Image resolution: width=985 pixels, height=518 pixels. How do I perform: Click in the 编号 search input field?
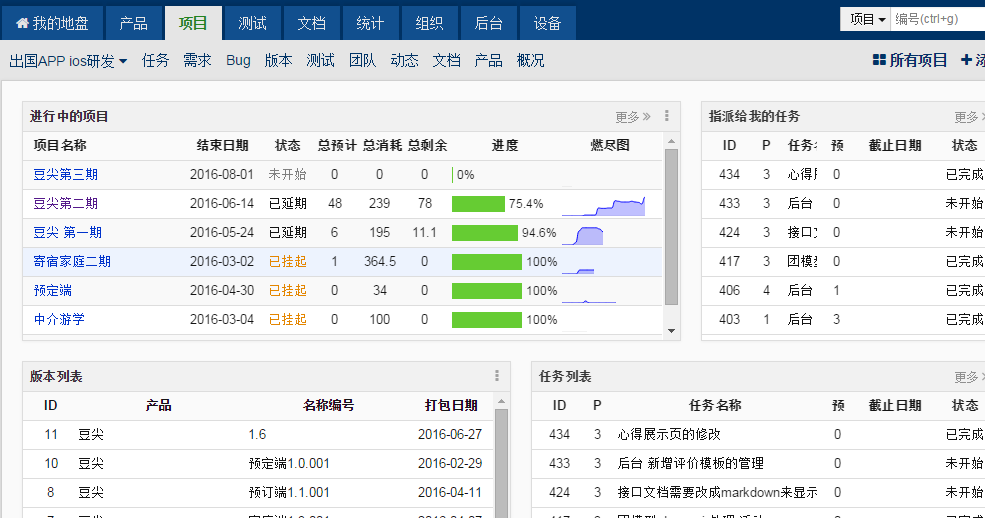(936, 19)
